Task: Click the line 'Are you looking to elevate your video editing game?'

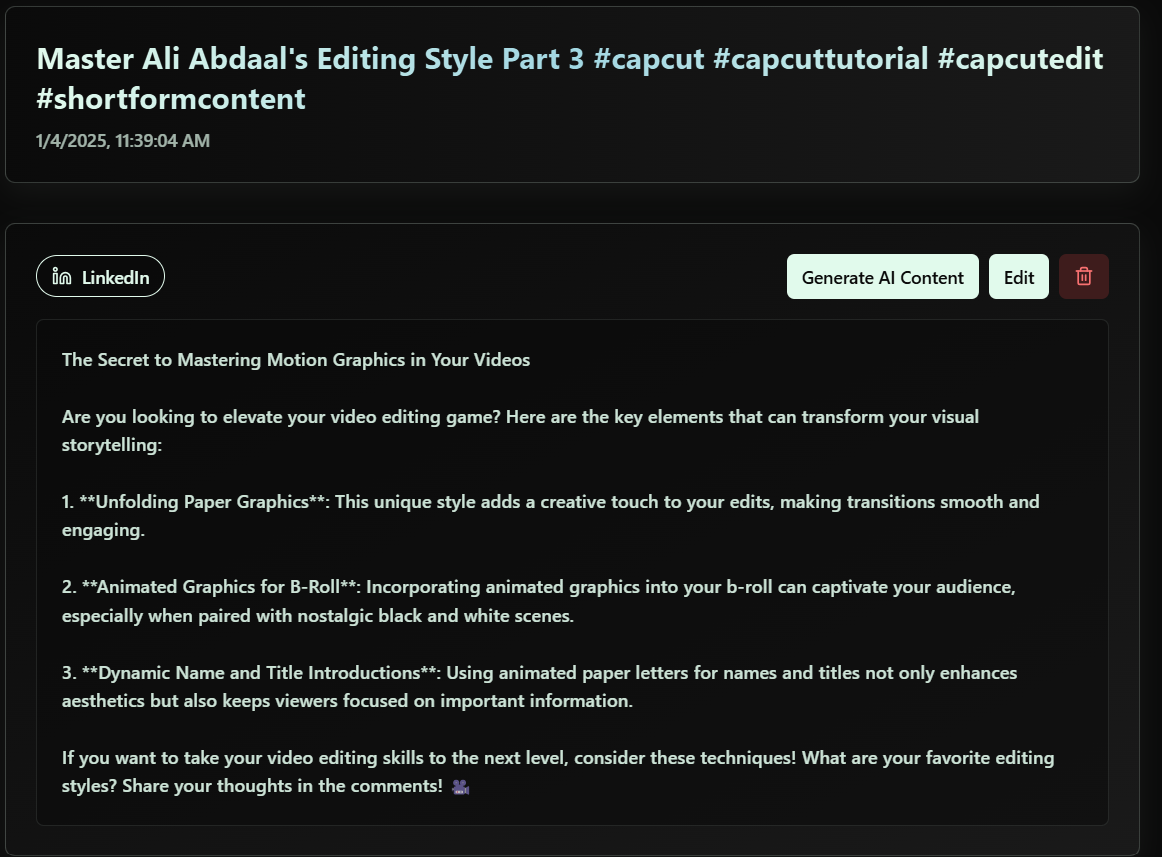Action: [282, 417]
